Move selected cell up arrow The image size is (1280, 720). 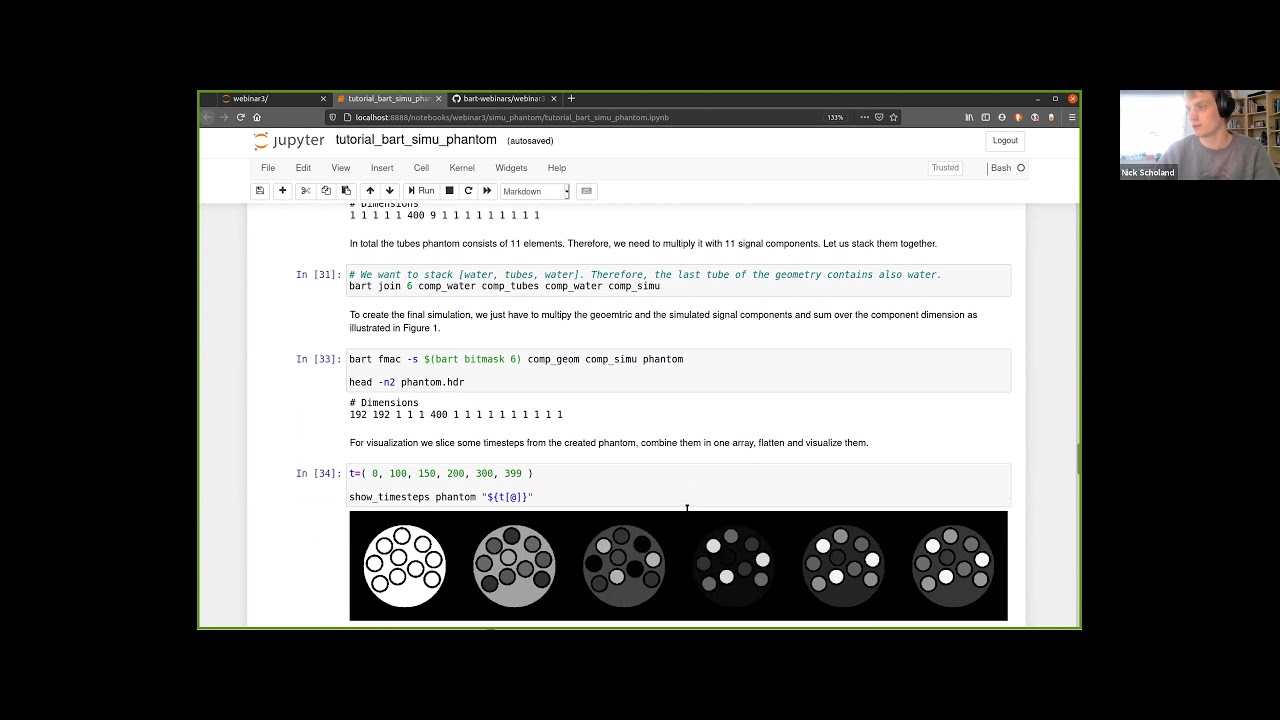pos(370,191)
